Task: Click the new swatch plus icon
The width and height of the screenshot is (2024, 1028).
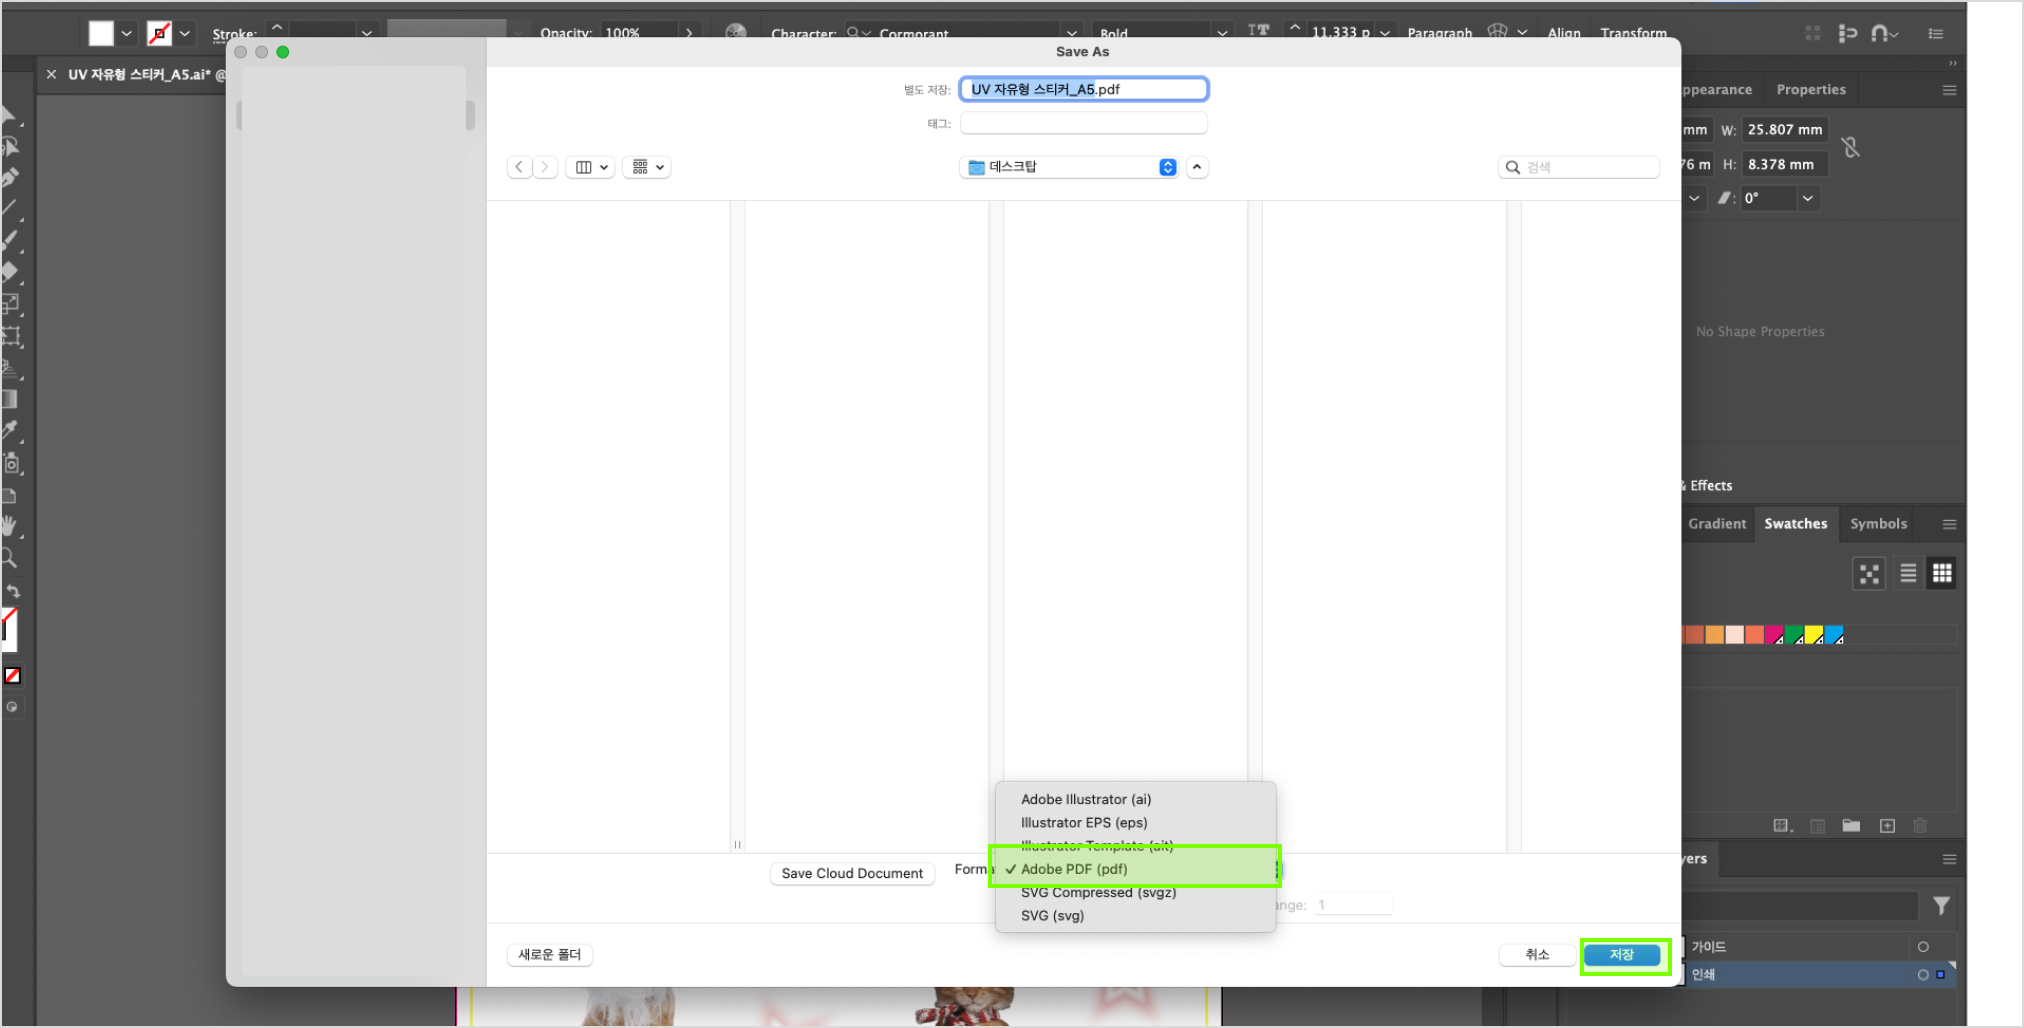Action: [1887, 826]
